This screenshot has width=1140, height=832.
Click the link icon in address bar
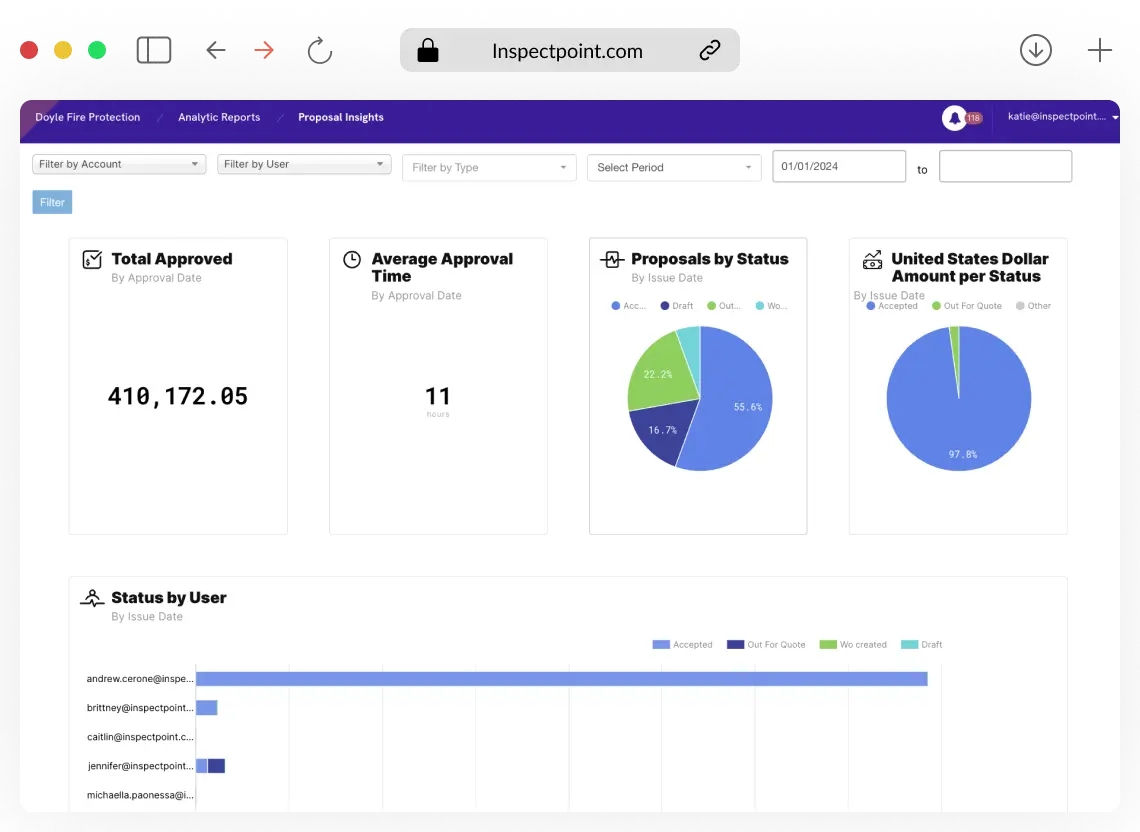pyautogui.click(x=710, y=50)
